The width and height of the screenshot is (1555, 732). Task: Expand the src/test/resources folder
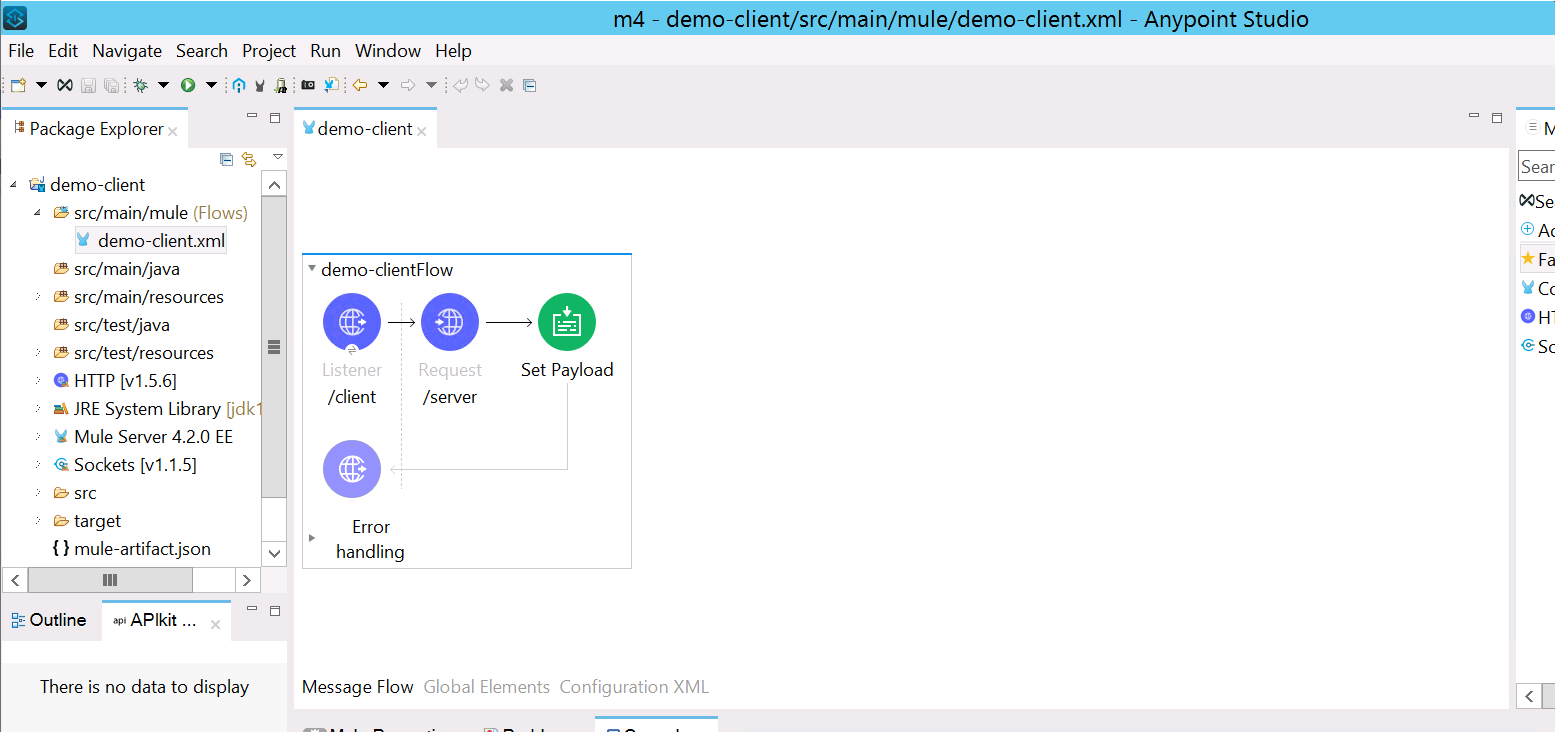pos(38,353)
